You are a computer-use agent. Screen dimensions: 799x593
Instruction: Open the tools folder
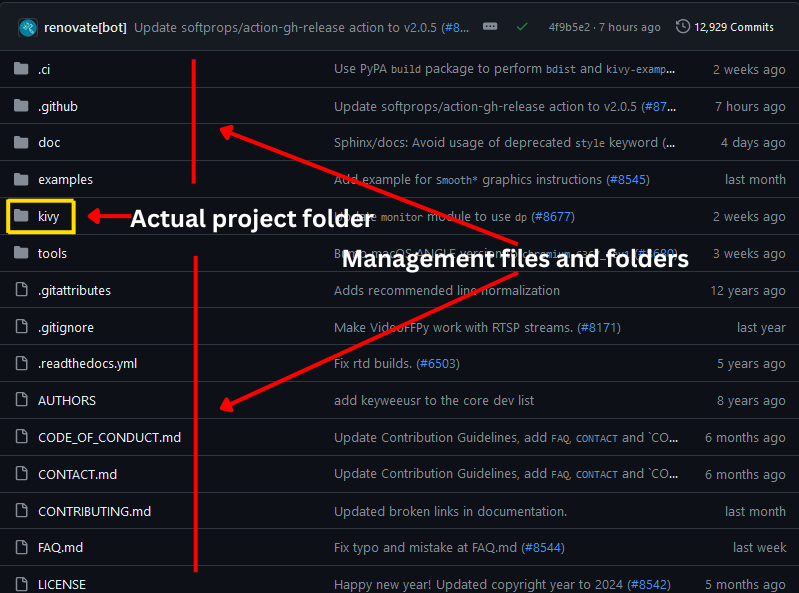pyautogui.click(x=52, y=253)
